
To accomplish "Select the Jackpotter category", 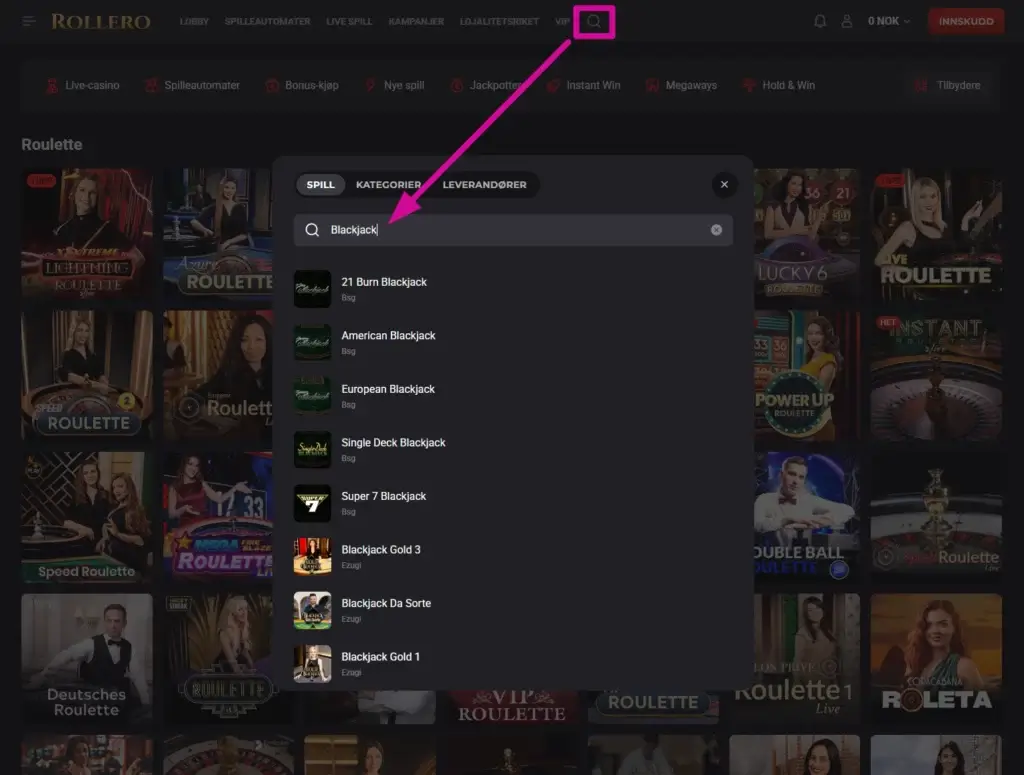I will pos(487,86).
